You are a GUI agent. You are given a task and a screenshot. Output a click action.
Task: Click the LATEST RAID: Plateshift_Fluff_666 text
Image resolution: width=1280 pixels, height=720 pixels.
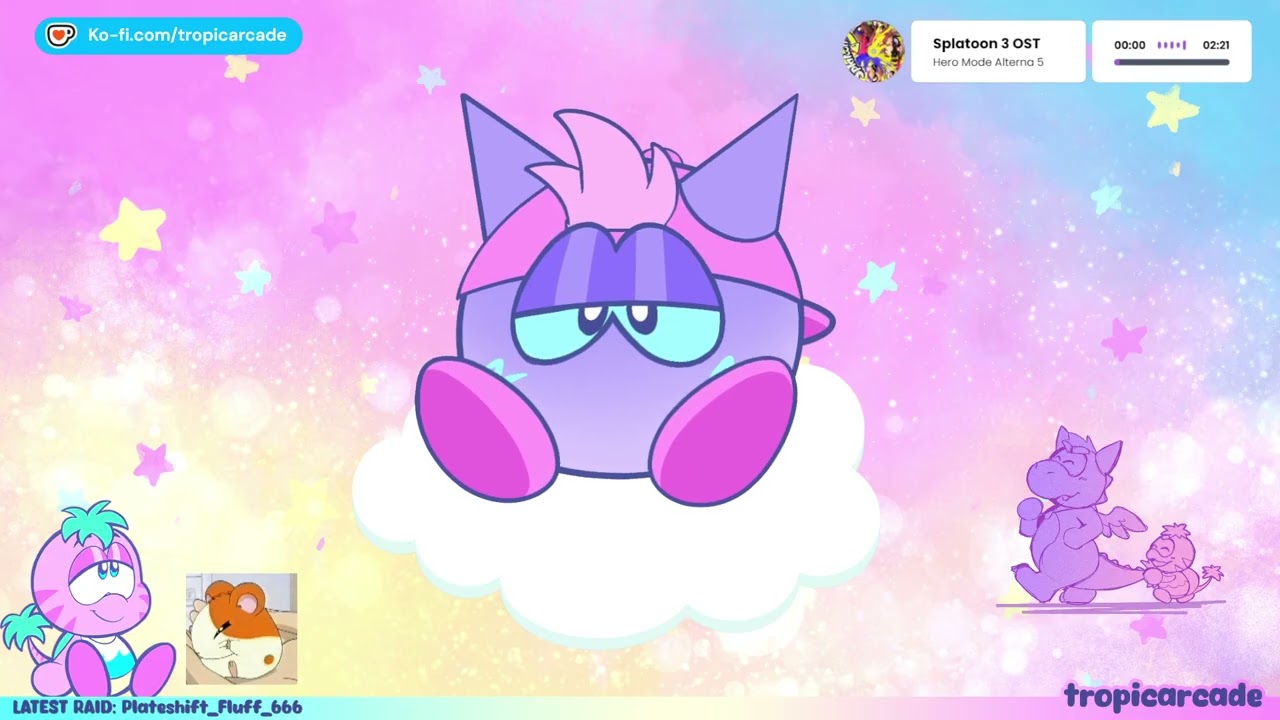(x=157, y=707)
